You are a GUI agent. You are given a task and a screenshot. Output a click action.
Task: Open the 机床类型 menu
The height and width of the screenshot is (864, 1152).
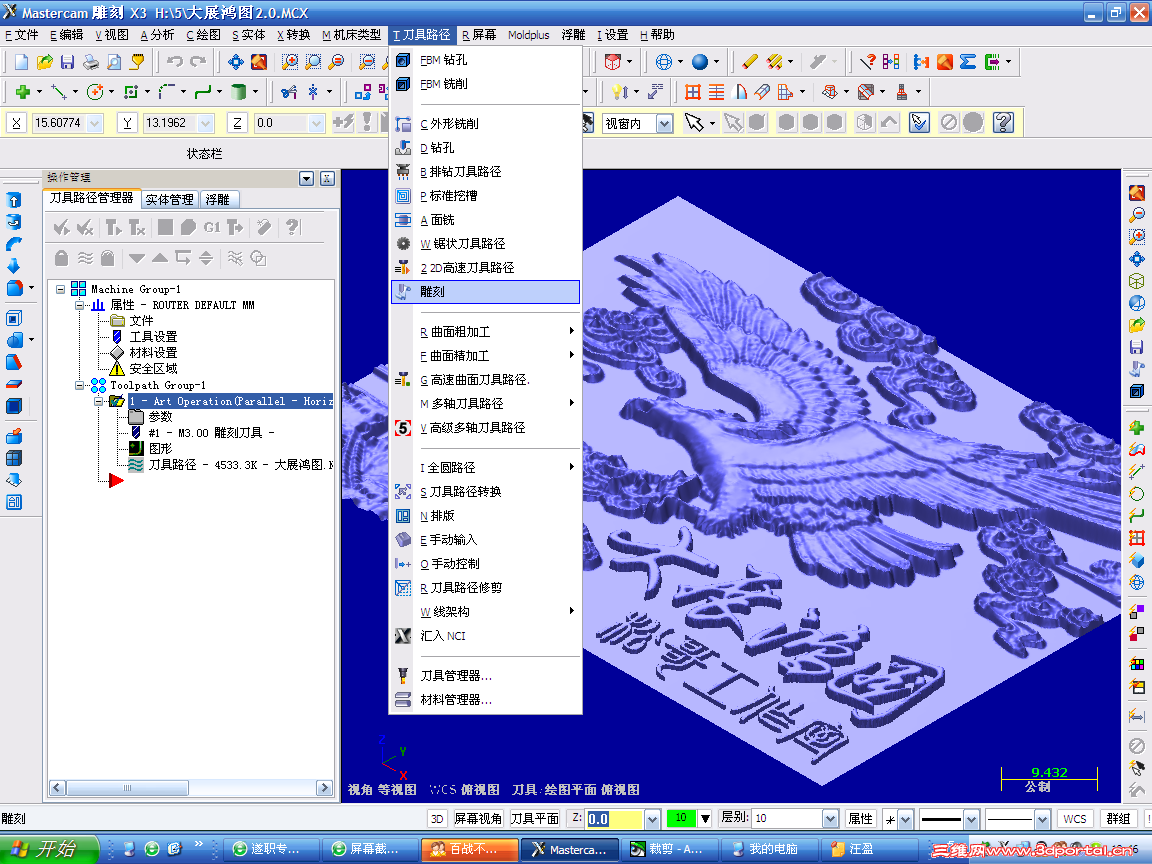[x=352, y=35]
